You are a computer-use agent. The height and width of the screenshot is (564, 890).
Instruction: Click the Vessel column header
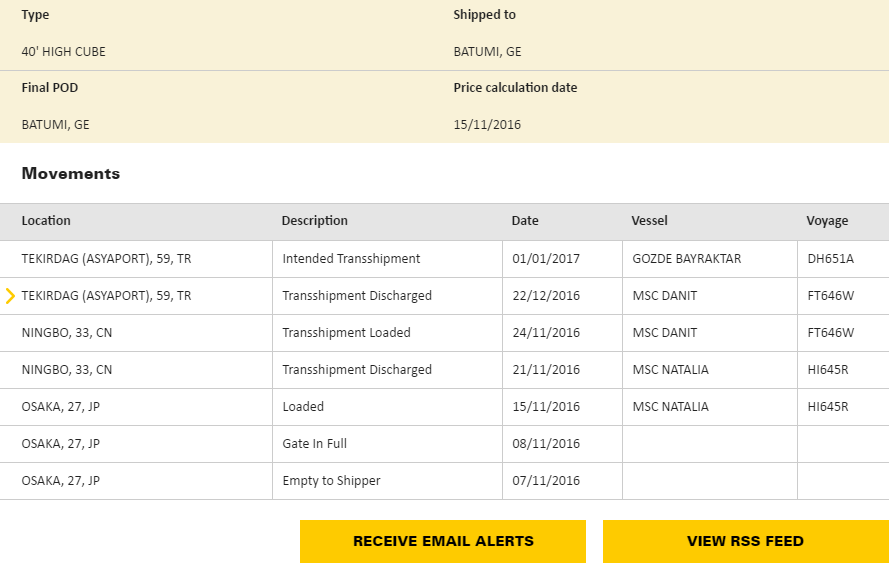[649, 221]
